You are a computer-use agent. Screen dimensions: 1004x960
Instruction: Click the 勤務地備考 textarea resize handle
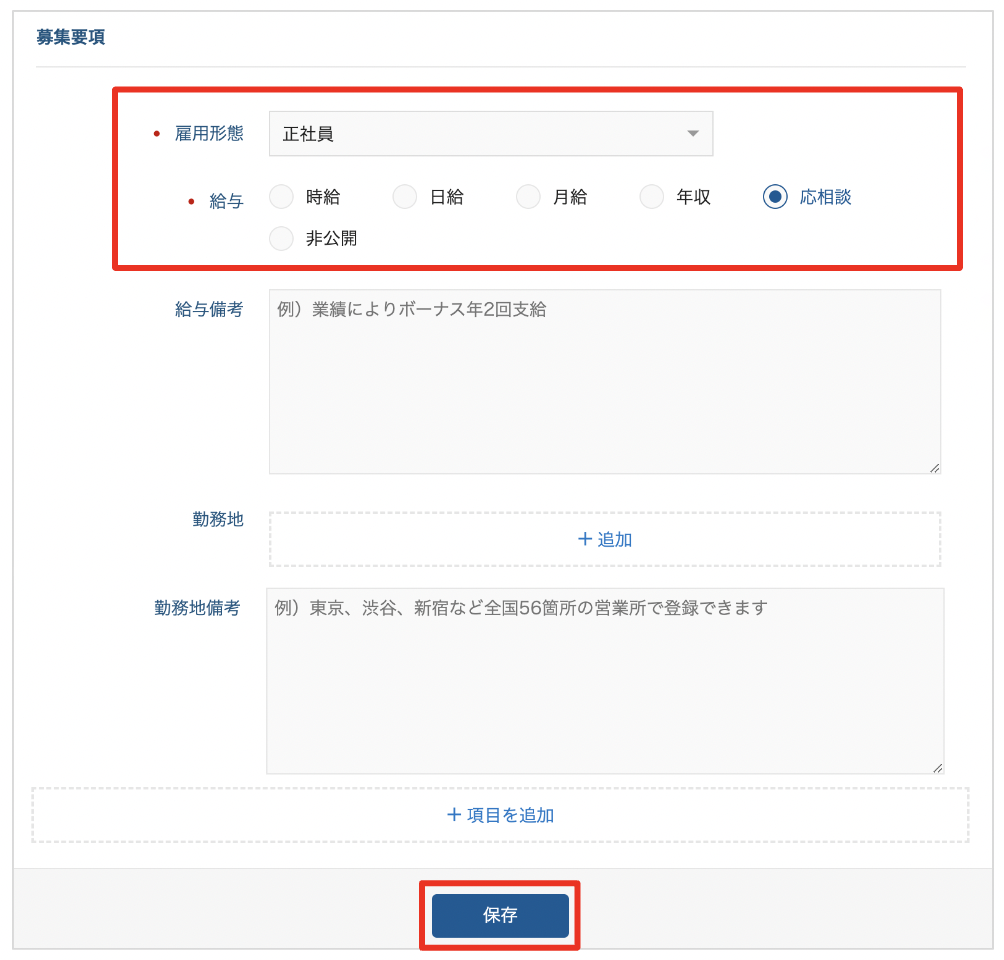(x=938, y=768)
